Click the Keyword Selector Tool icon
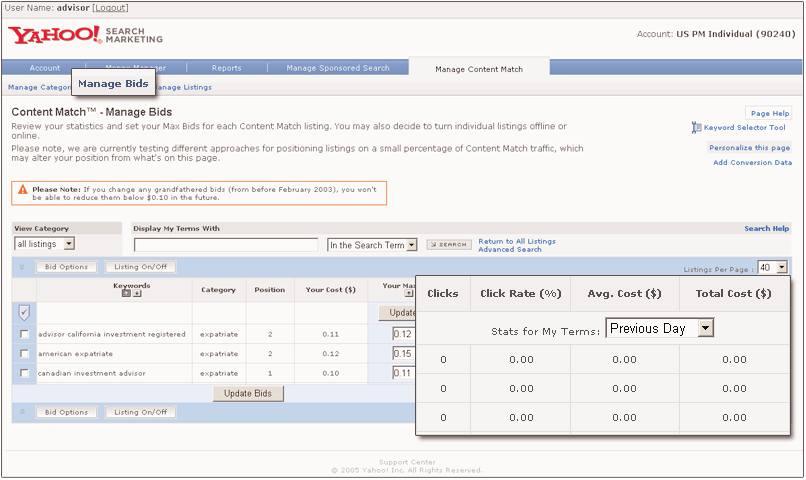806x480 pixels. click(696, 128)
